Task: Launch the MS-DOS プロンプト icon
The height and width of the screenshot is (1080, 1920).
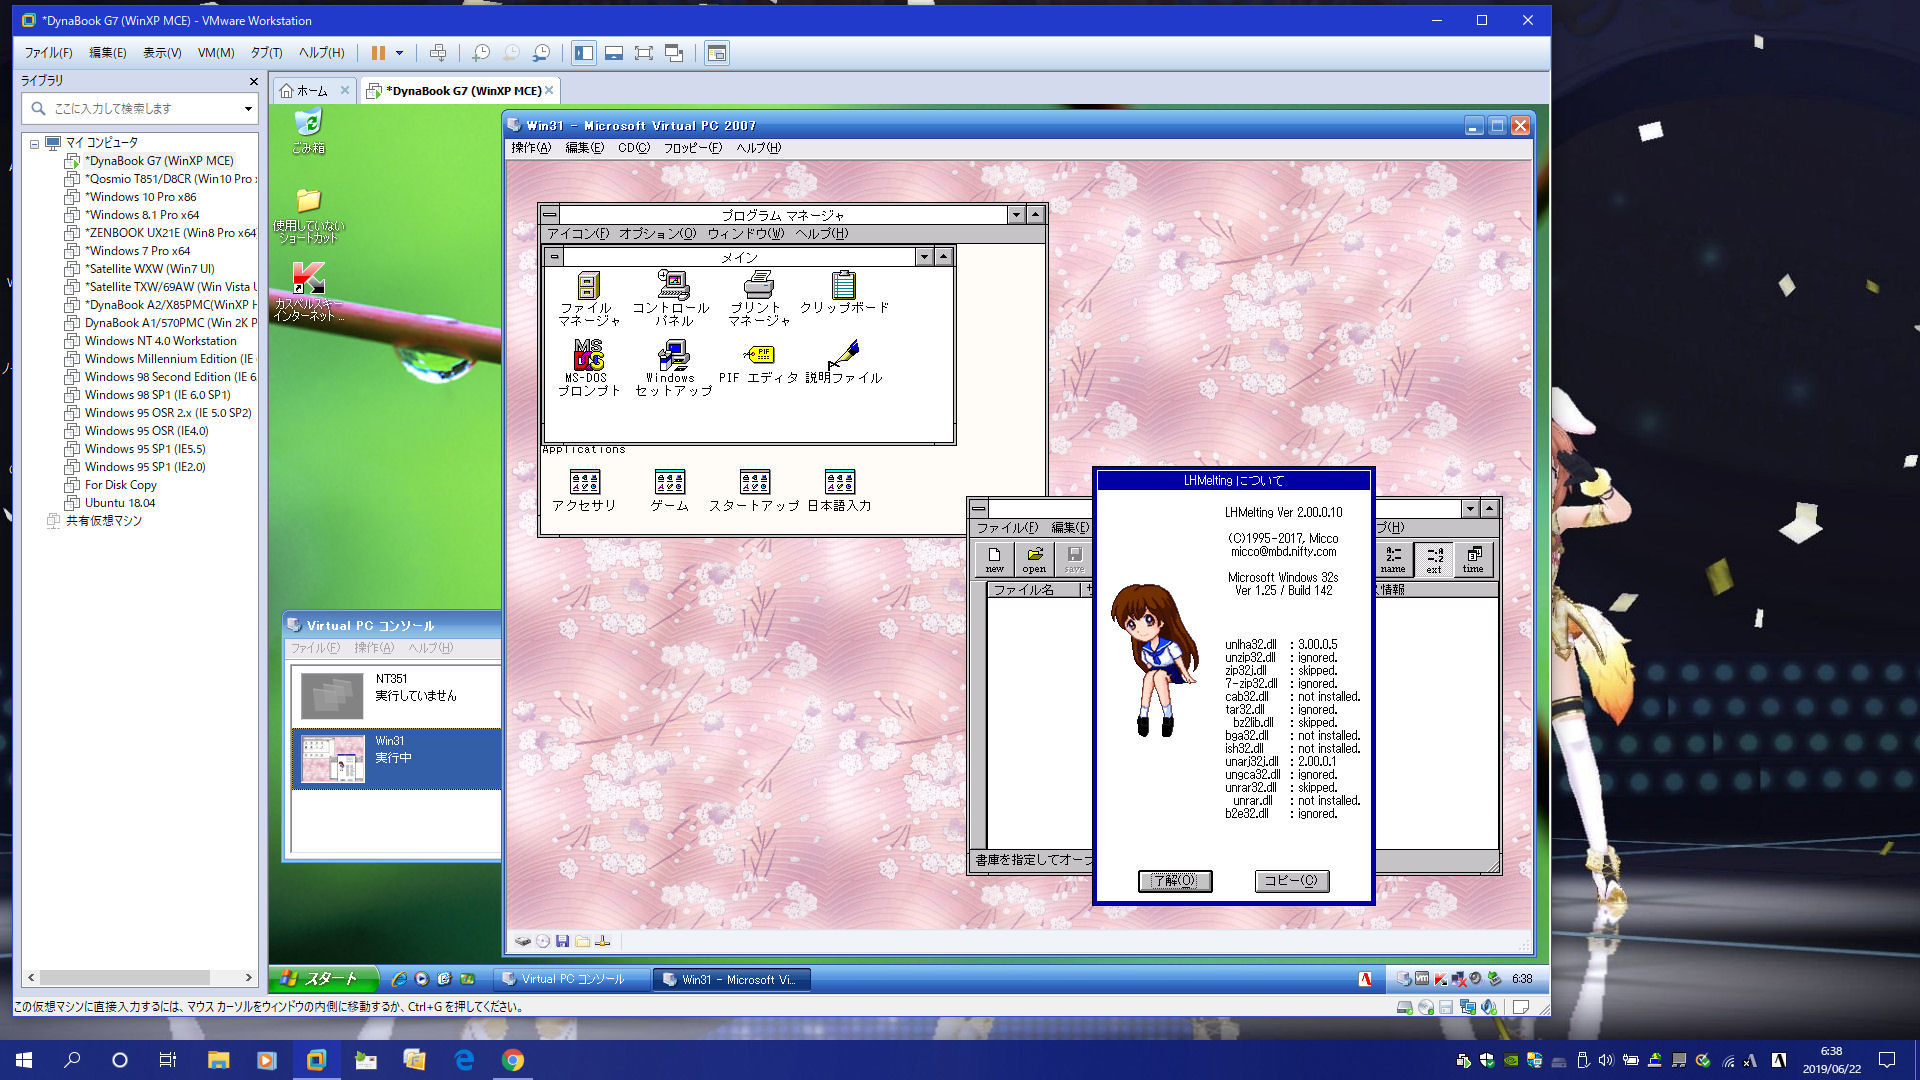Action: pyautogui.click(x=588, y=368)
